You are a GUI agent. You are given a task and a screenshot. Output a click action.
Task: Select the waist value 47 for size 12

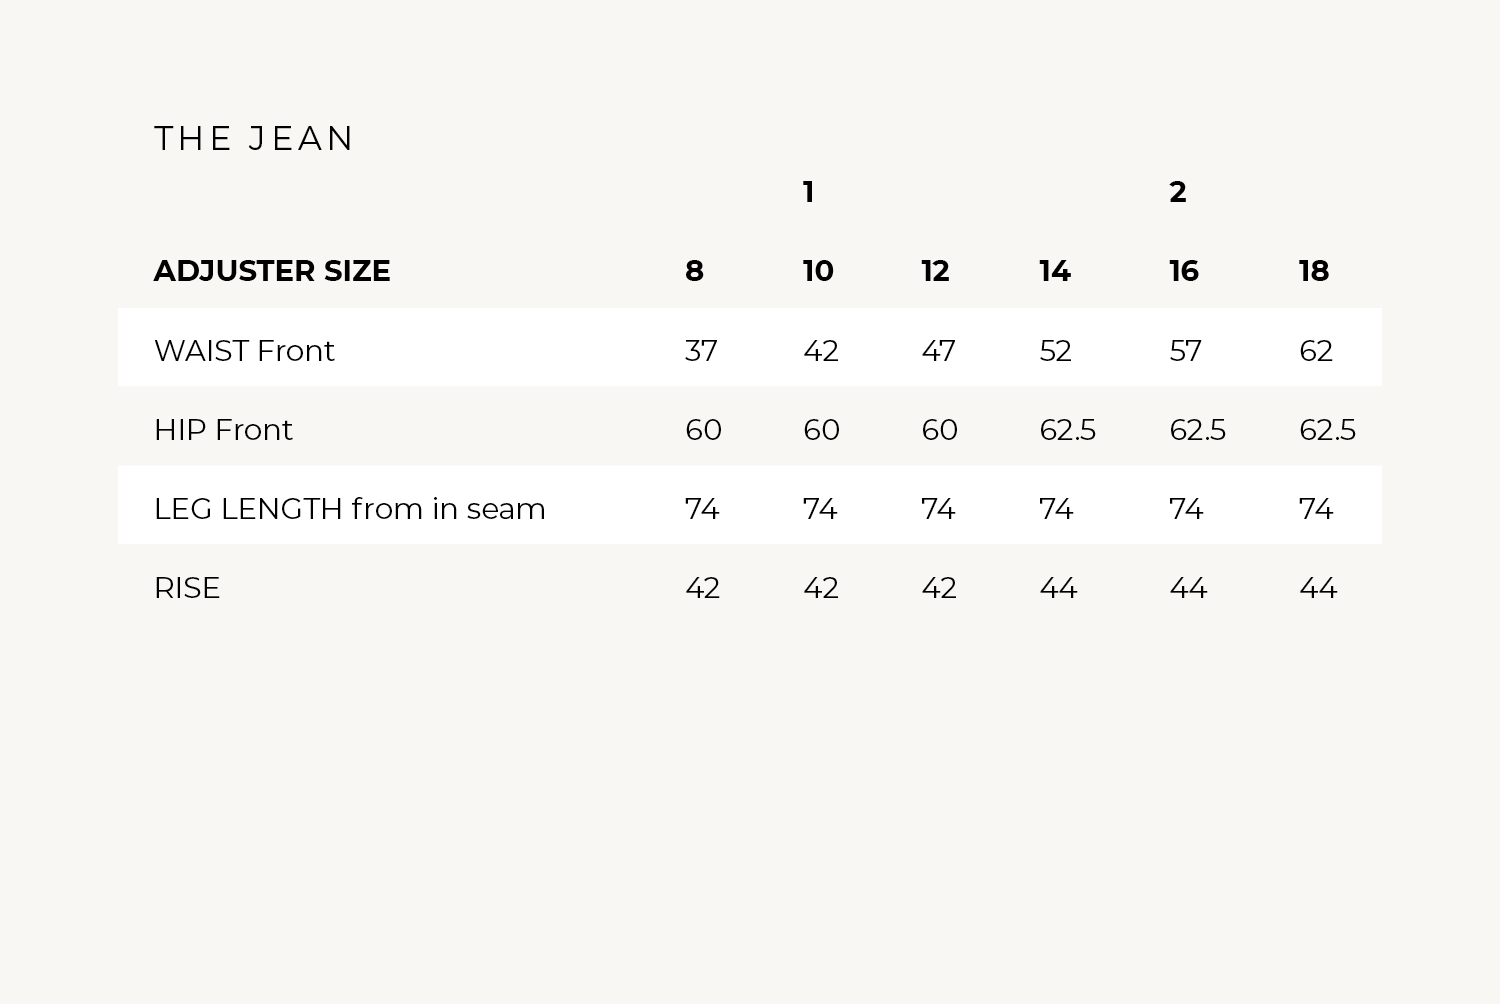point(938,351)
